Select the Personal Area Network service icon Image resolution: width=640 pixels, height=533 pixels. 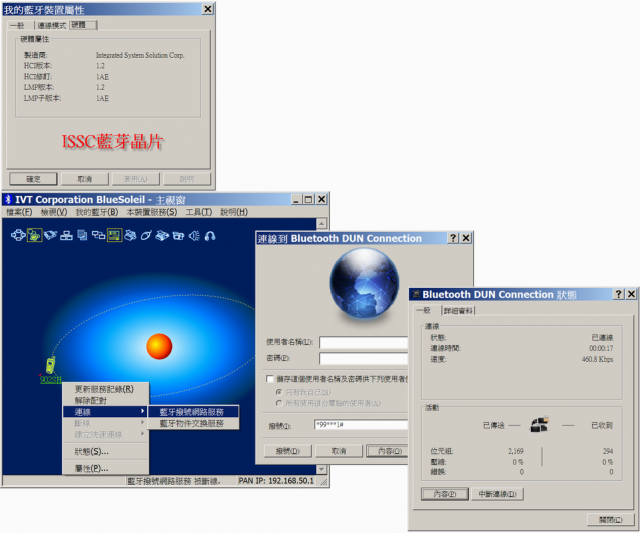tap(18, 235)
